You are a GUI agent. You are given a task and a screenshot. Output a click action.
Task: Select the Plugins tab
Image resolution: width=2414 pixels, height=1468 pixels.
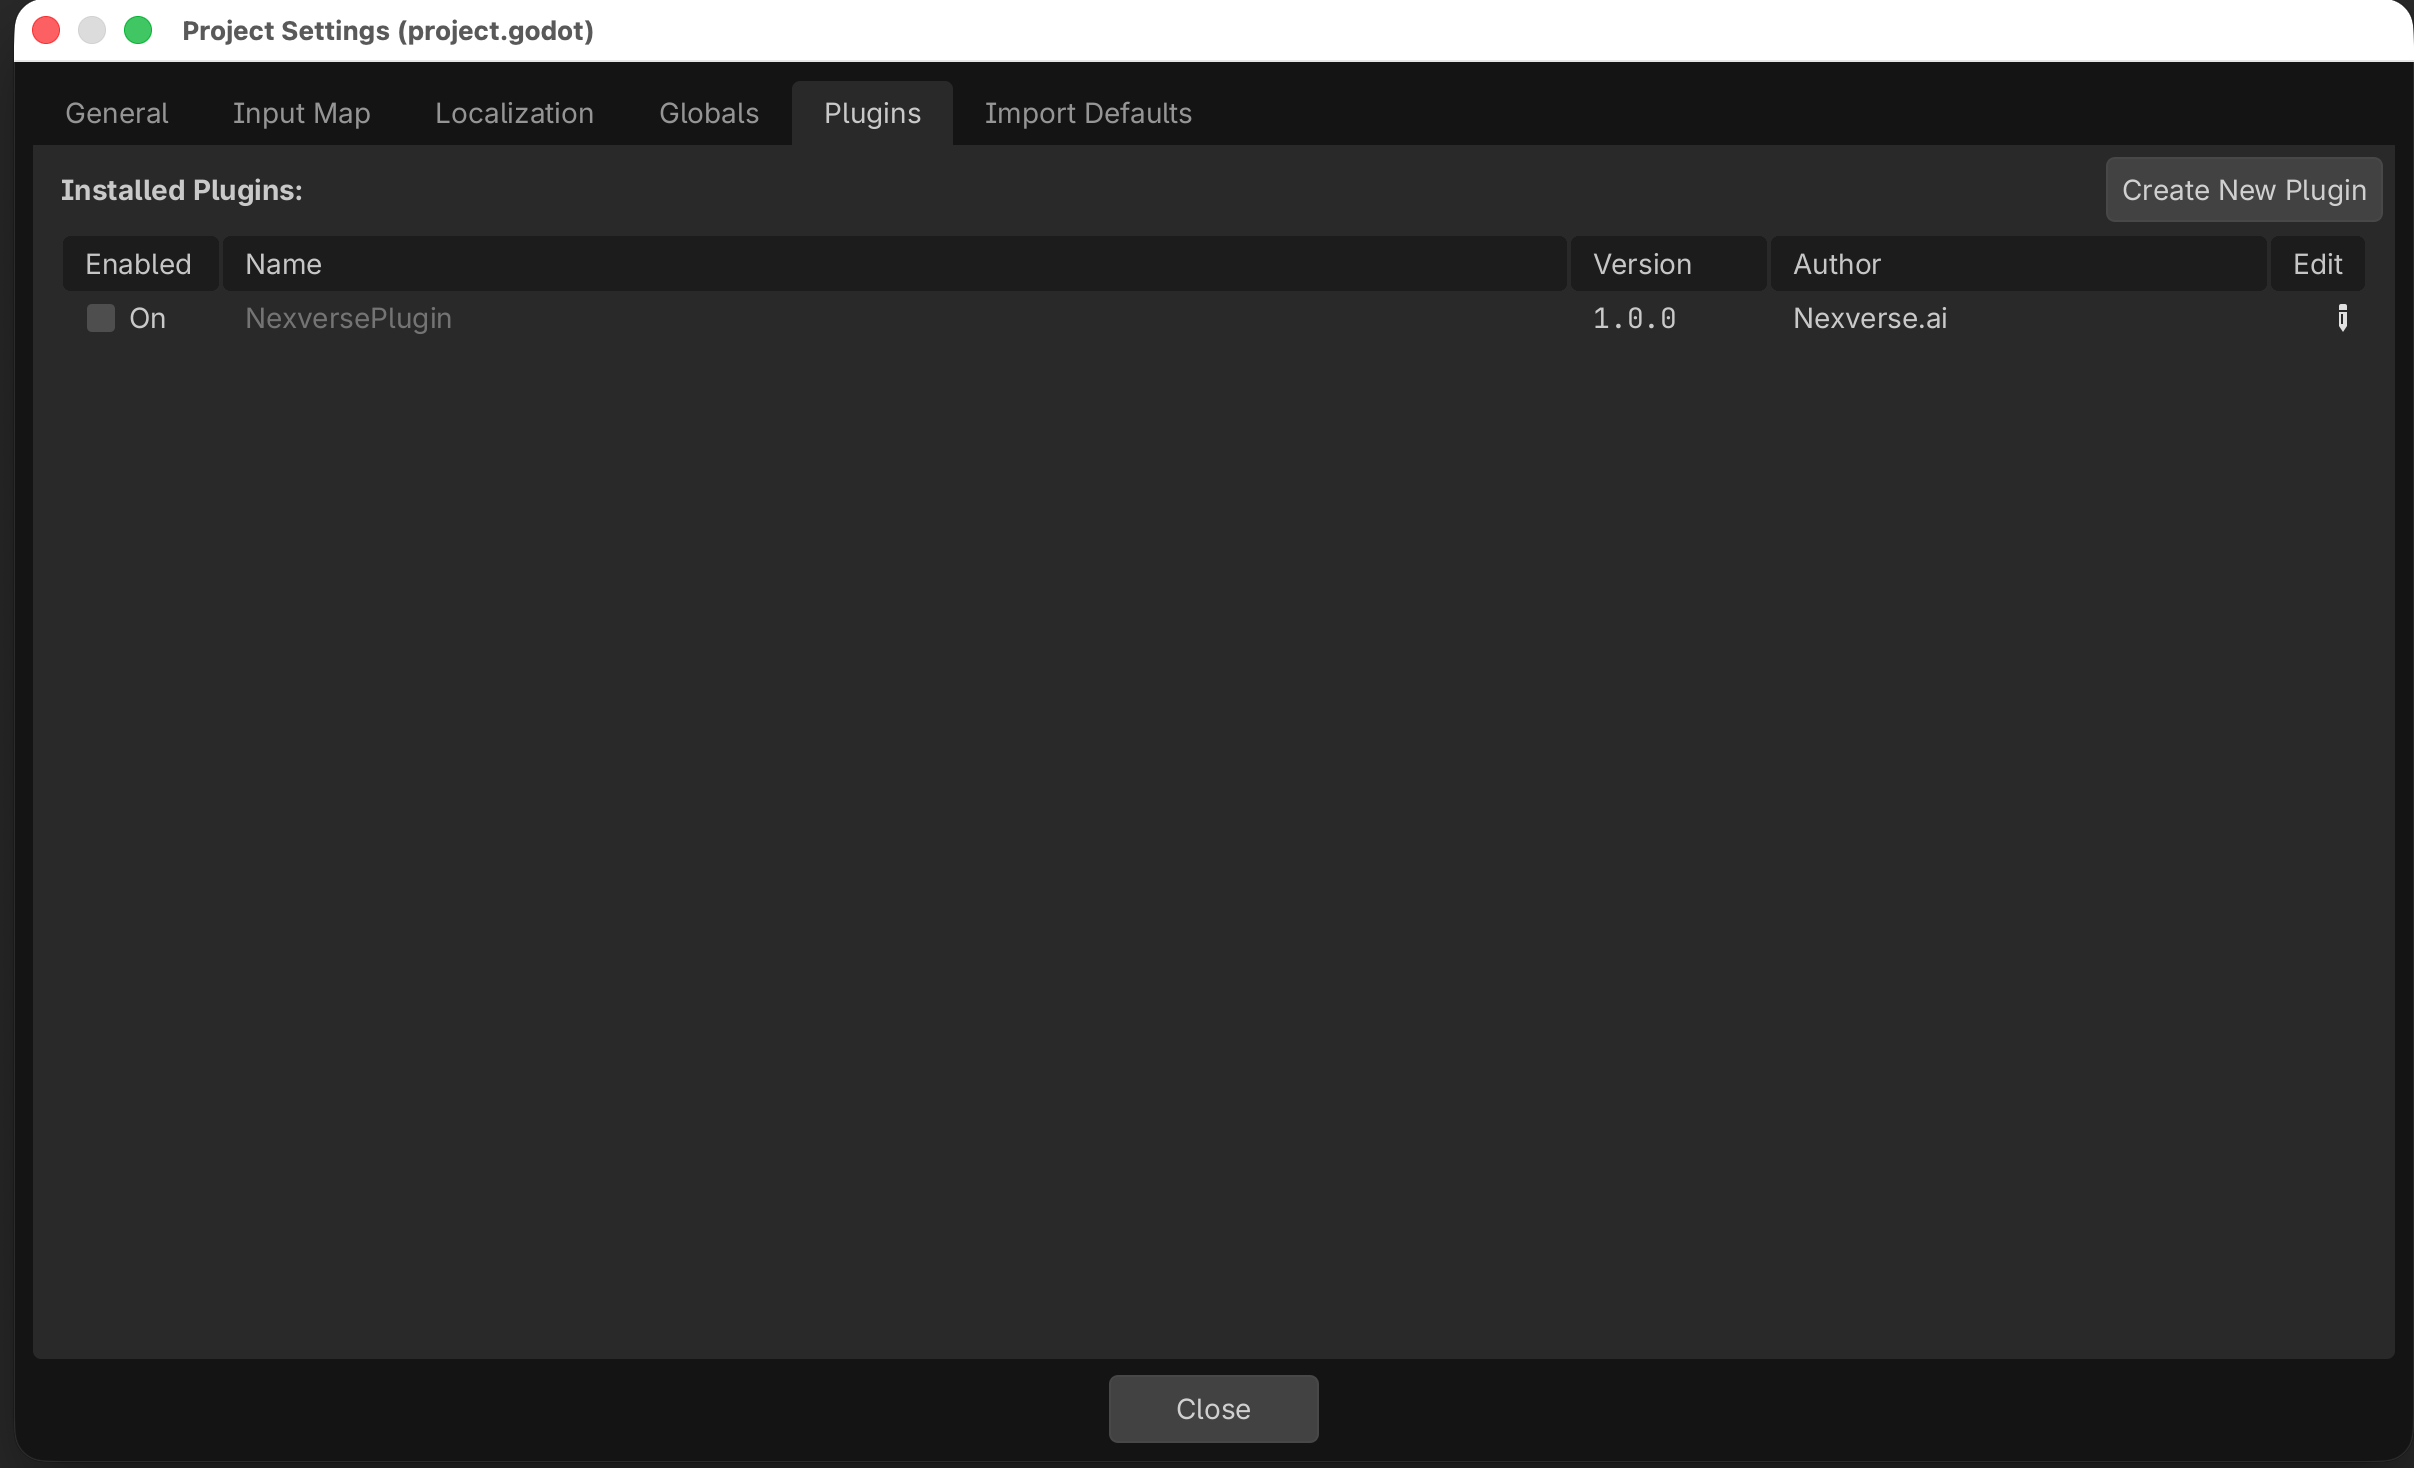pos(871,113)
